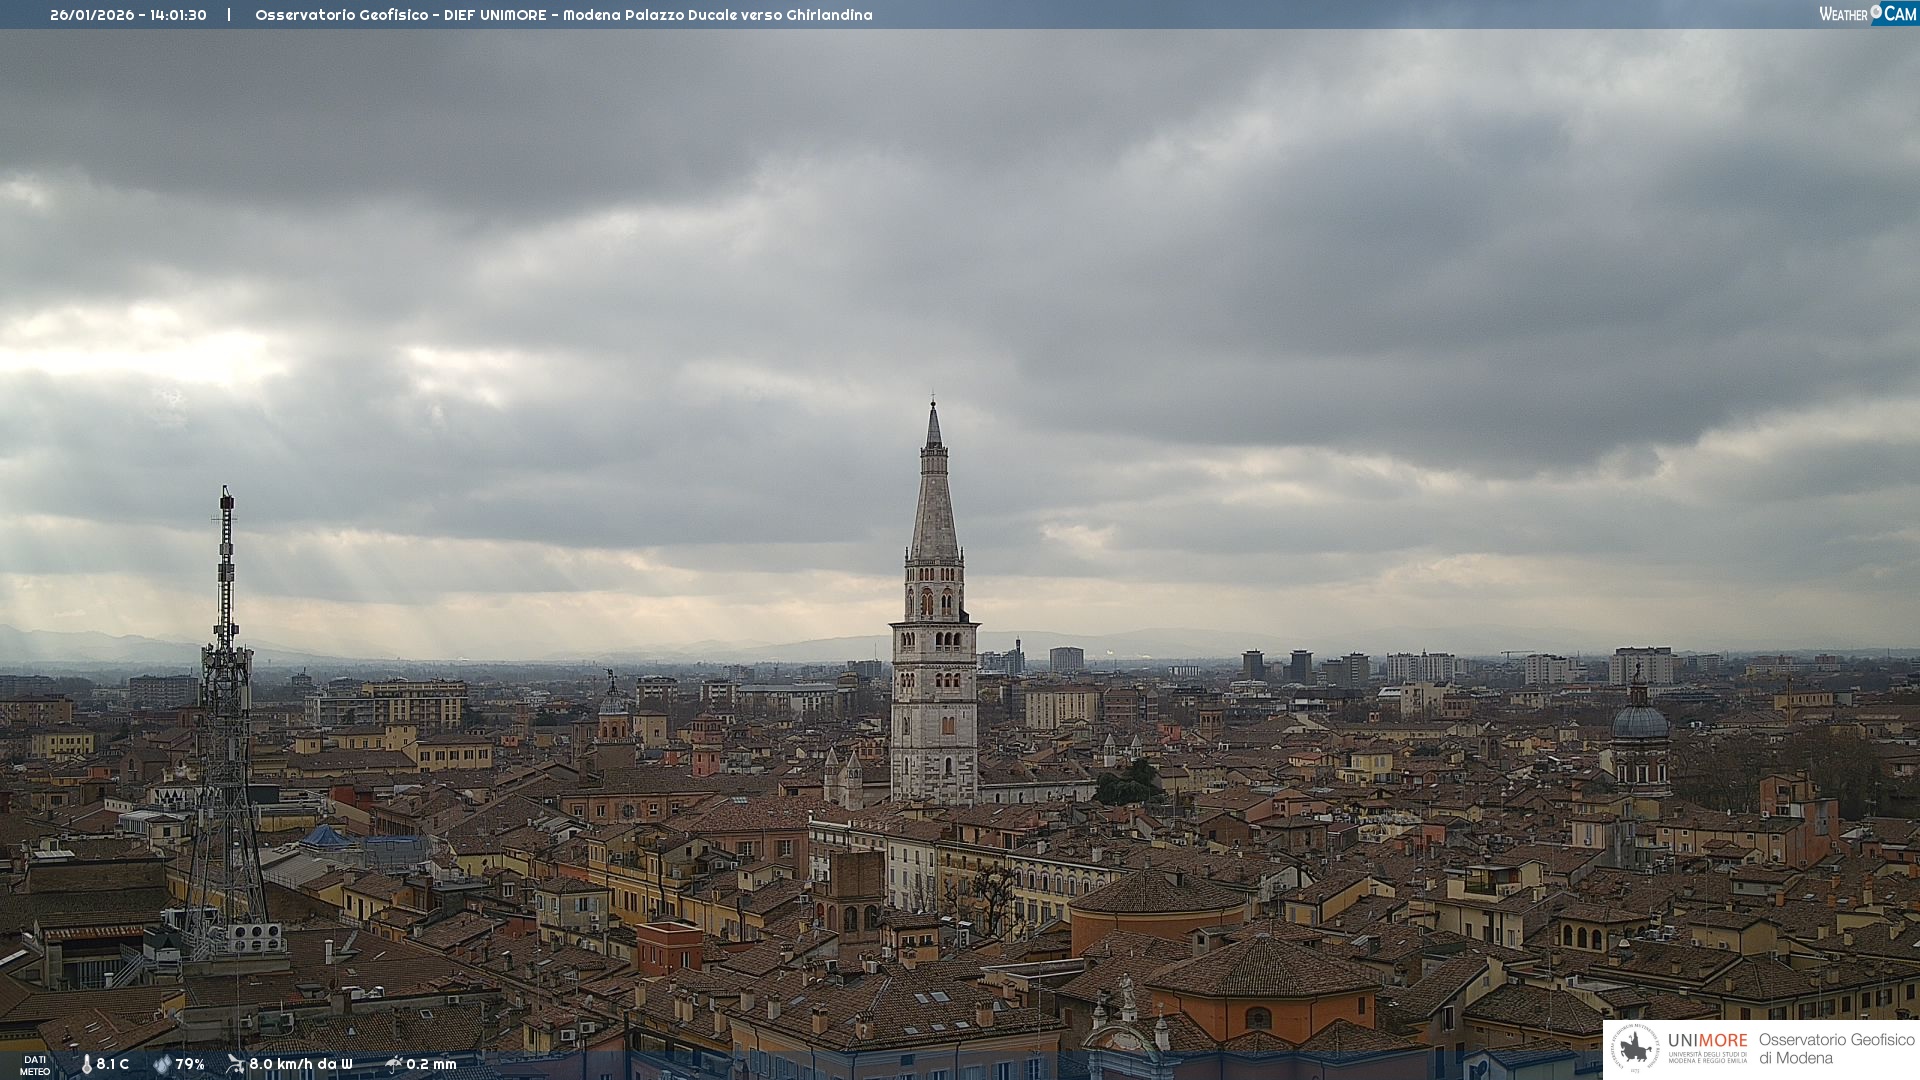Click the WeatherCam camera lens icon

(1876, 12)
